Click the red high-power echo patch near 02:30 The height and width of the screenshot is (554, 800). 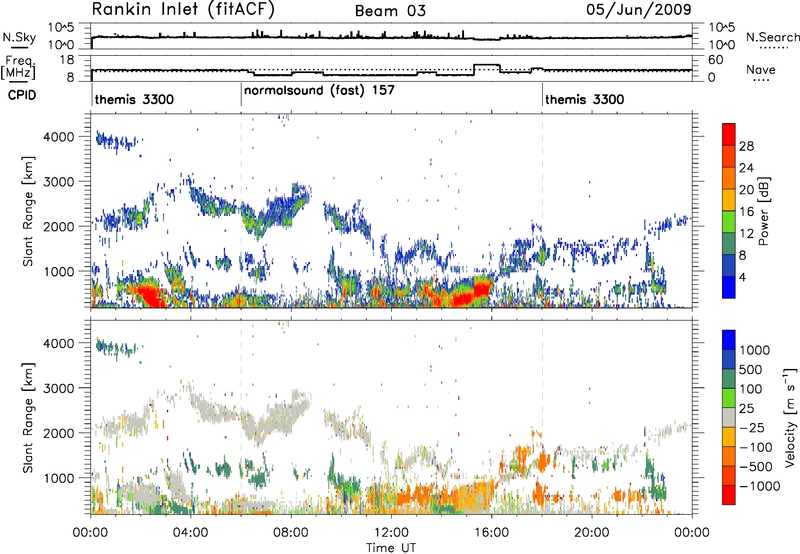151,295
